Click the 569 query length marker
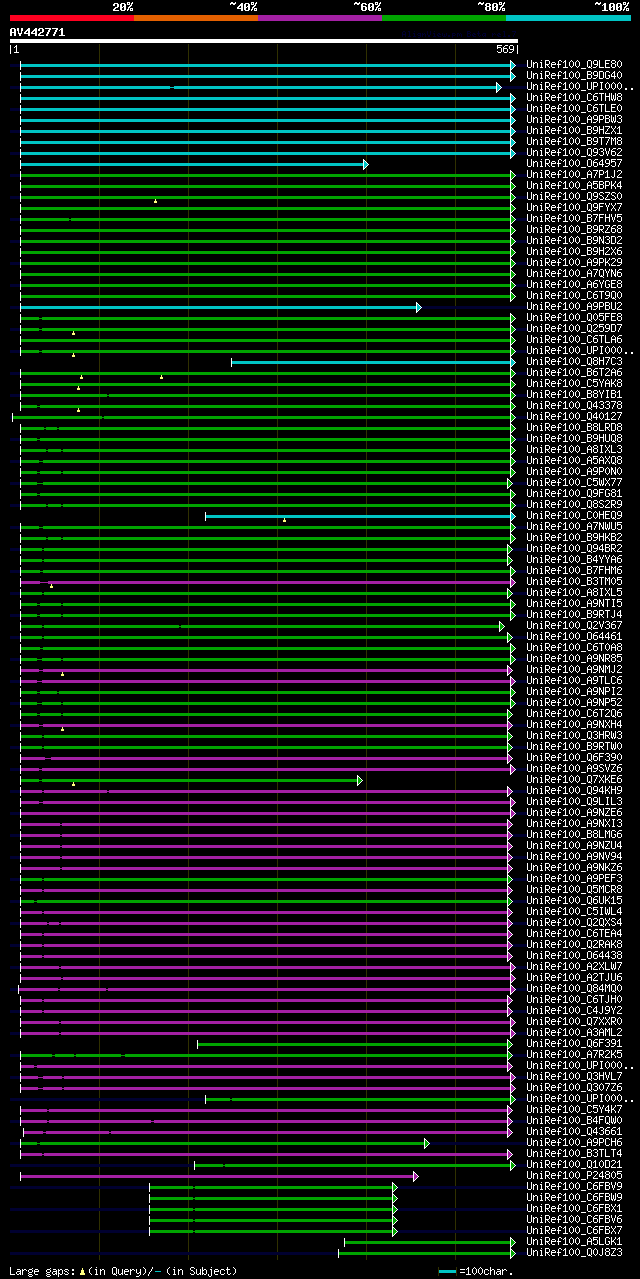Viewport: 640px width, 1279px height. pos(505,49)
